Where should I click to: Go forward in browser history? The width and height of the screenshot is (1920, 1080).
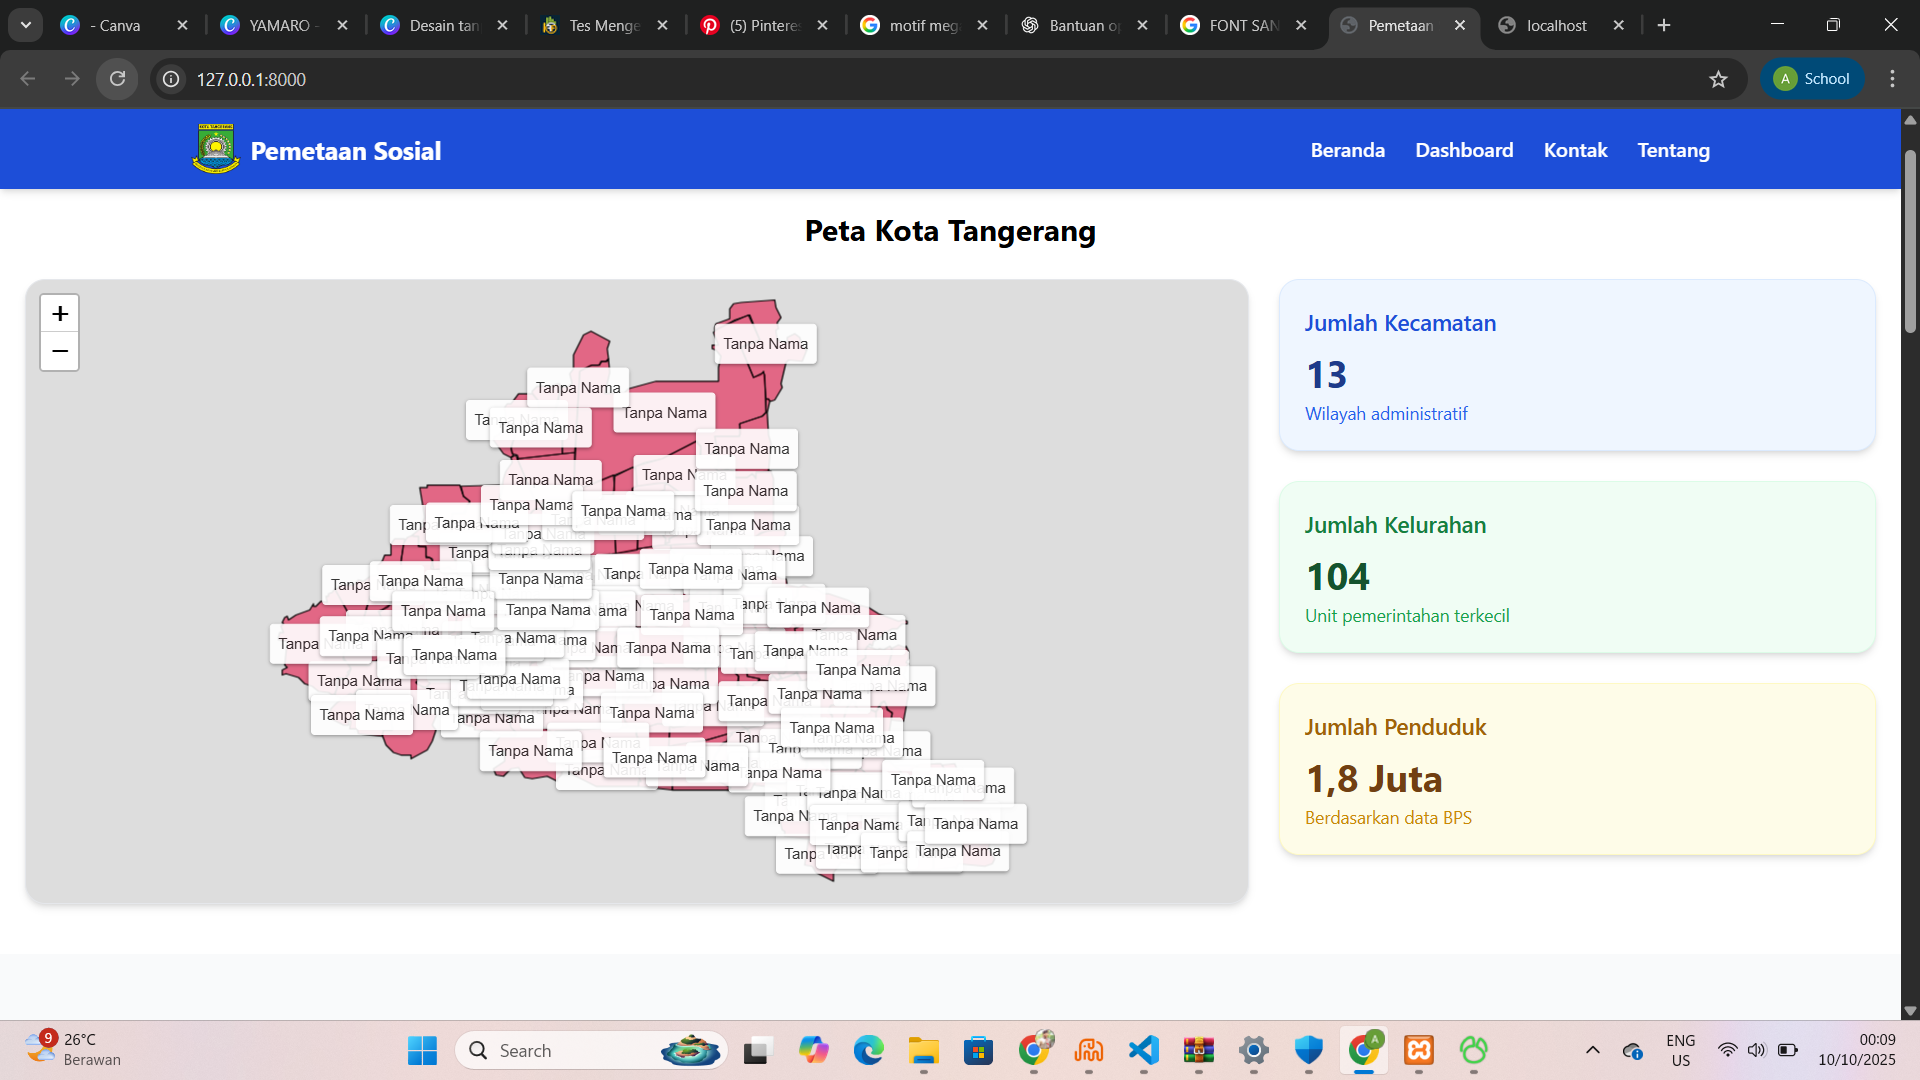72,79
